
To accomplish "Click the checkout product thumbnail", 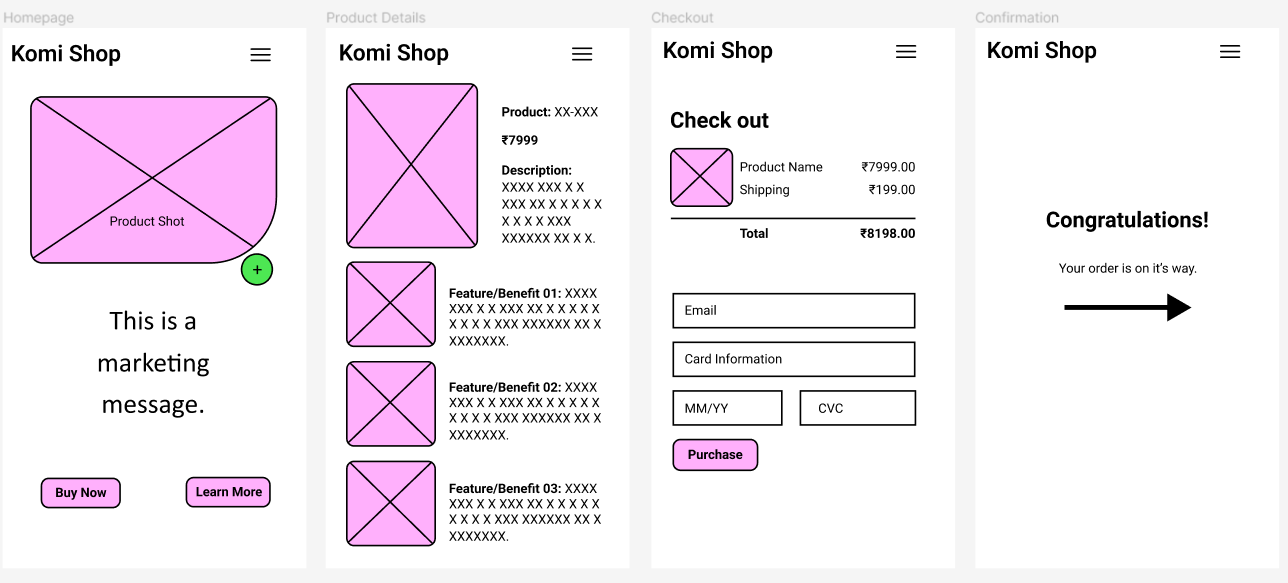I will pyautogui.click(x=701, y=177).
